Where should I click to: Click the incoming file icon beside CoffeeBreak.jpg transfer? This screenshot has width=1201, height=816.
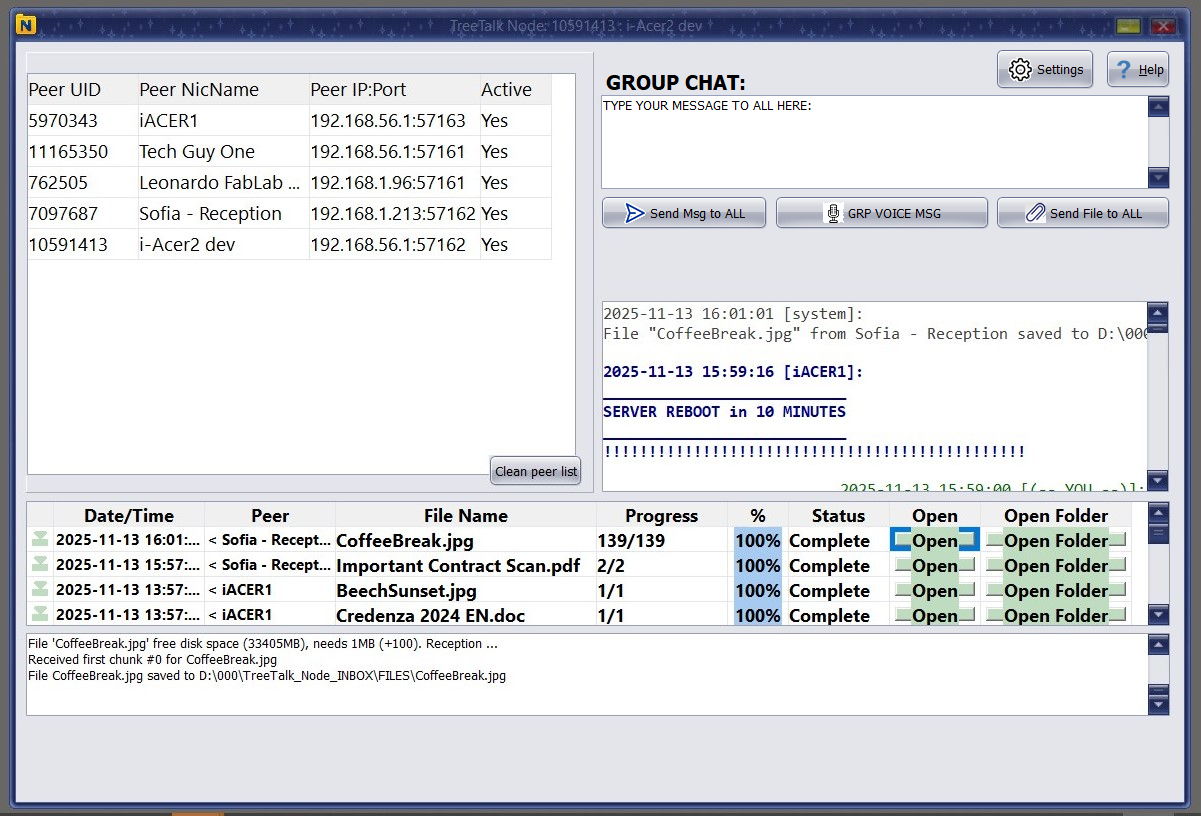point(40,540)
